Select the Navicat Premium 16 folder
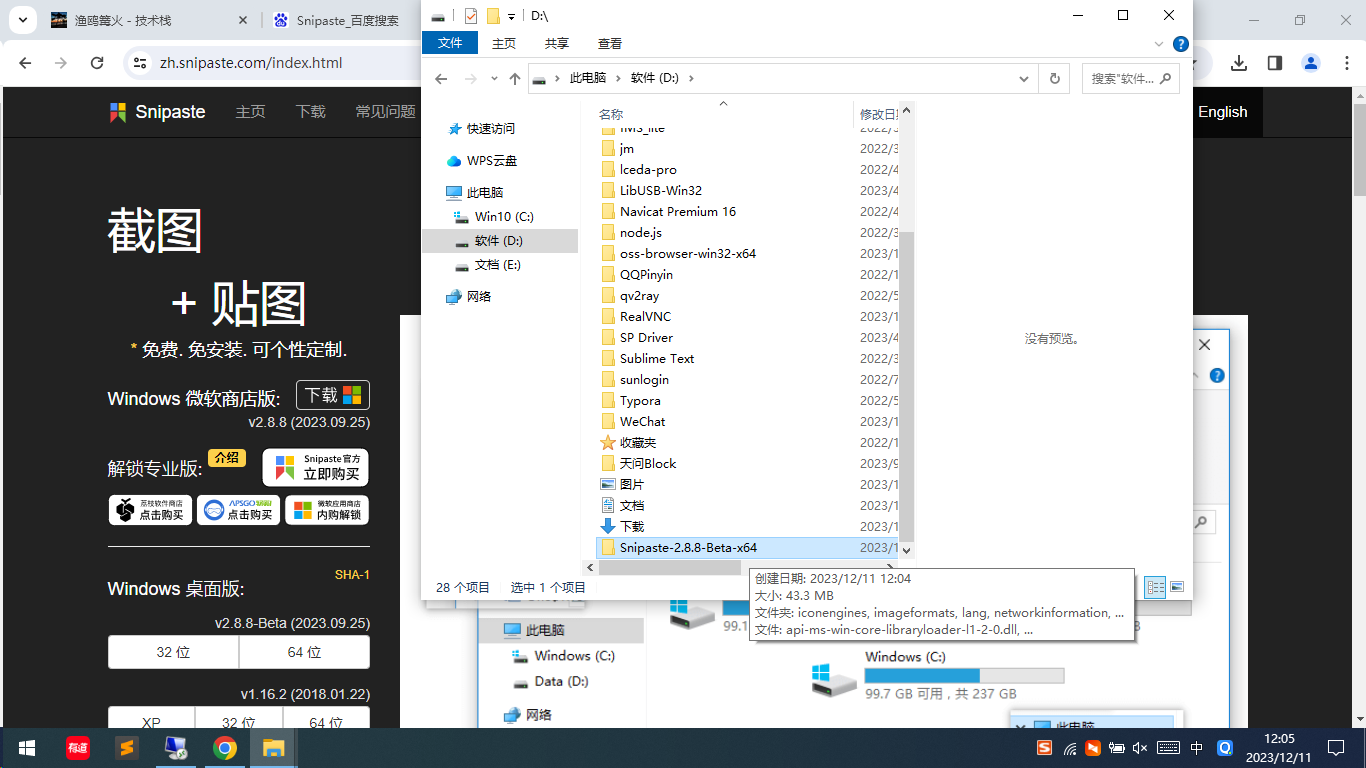This screenshot has width=1366, height=768. click(x=677, y=211)
